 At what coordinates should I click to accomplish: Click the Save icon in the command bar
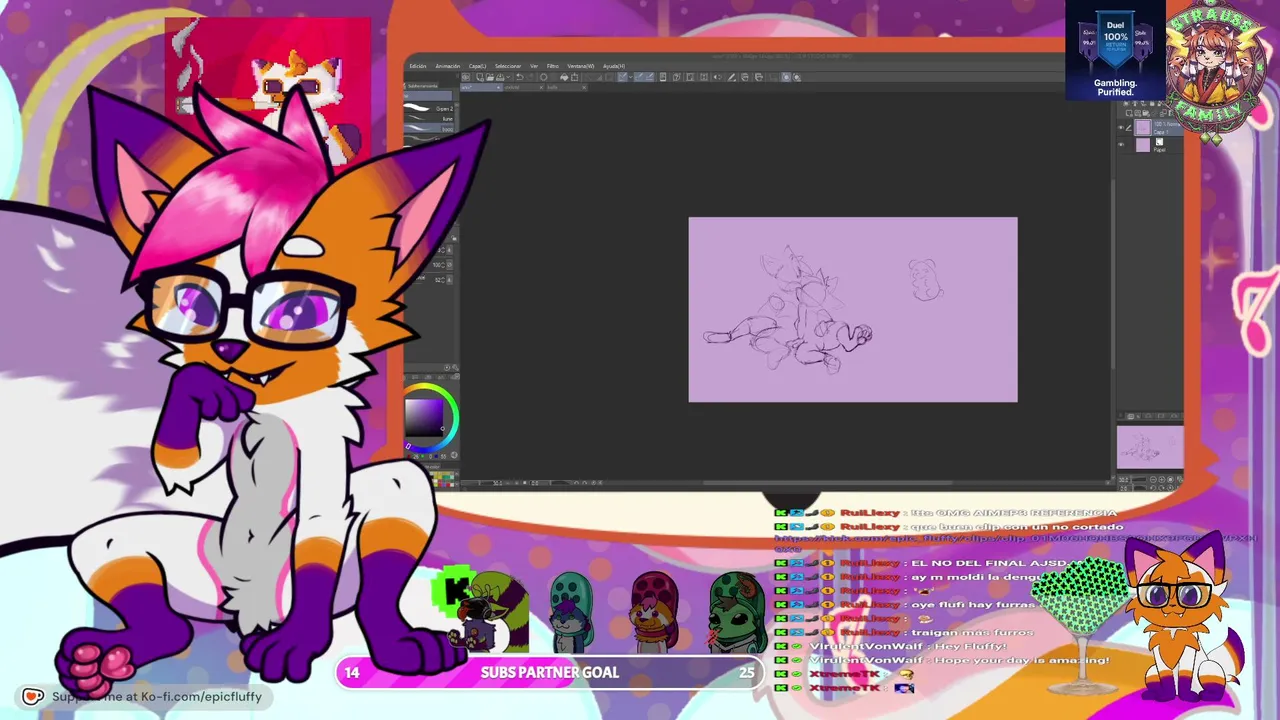[500, 77]
